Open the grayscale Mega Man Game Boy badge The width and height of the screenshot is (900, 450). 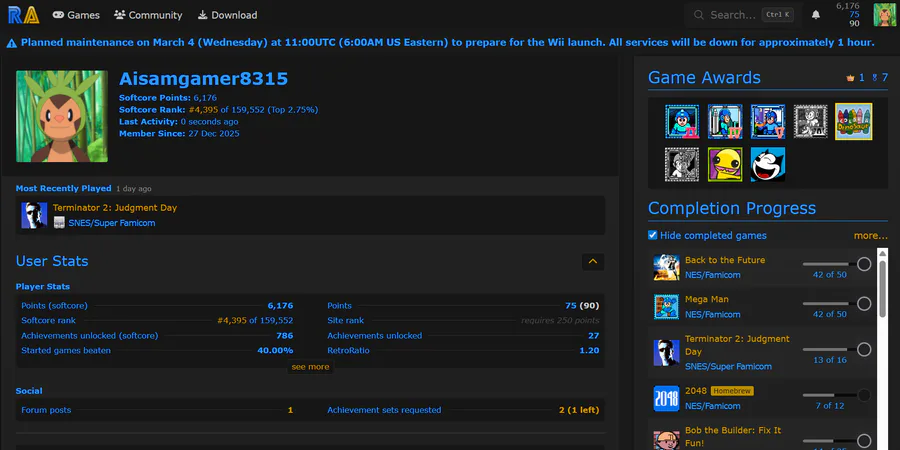(682, 164)
